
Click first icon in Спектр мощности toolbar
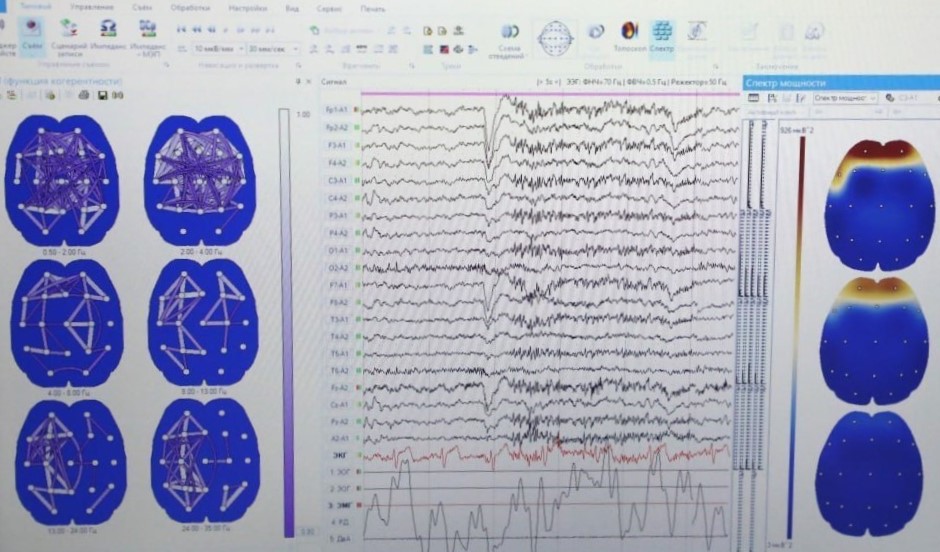[754, 98]
